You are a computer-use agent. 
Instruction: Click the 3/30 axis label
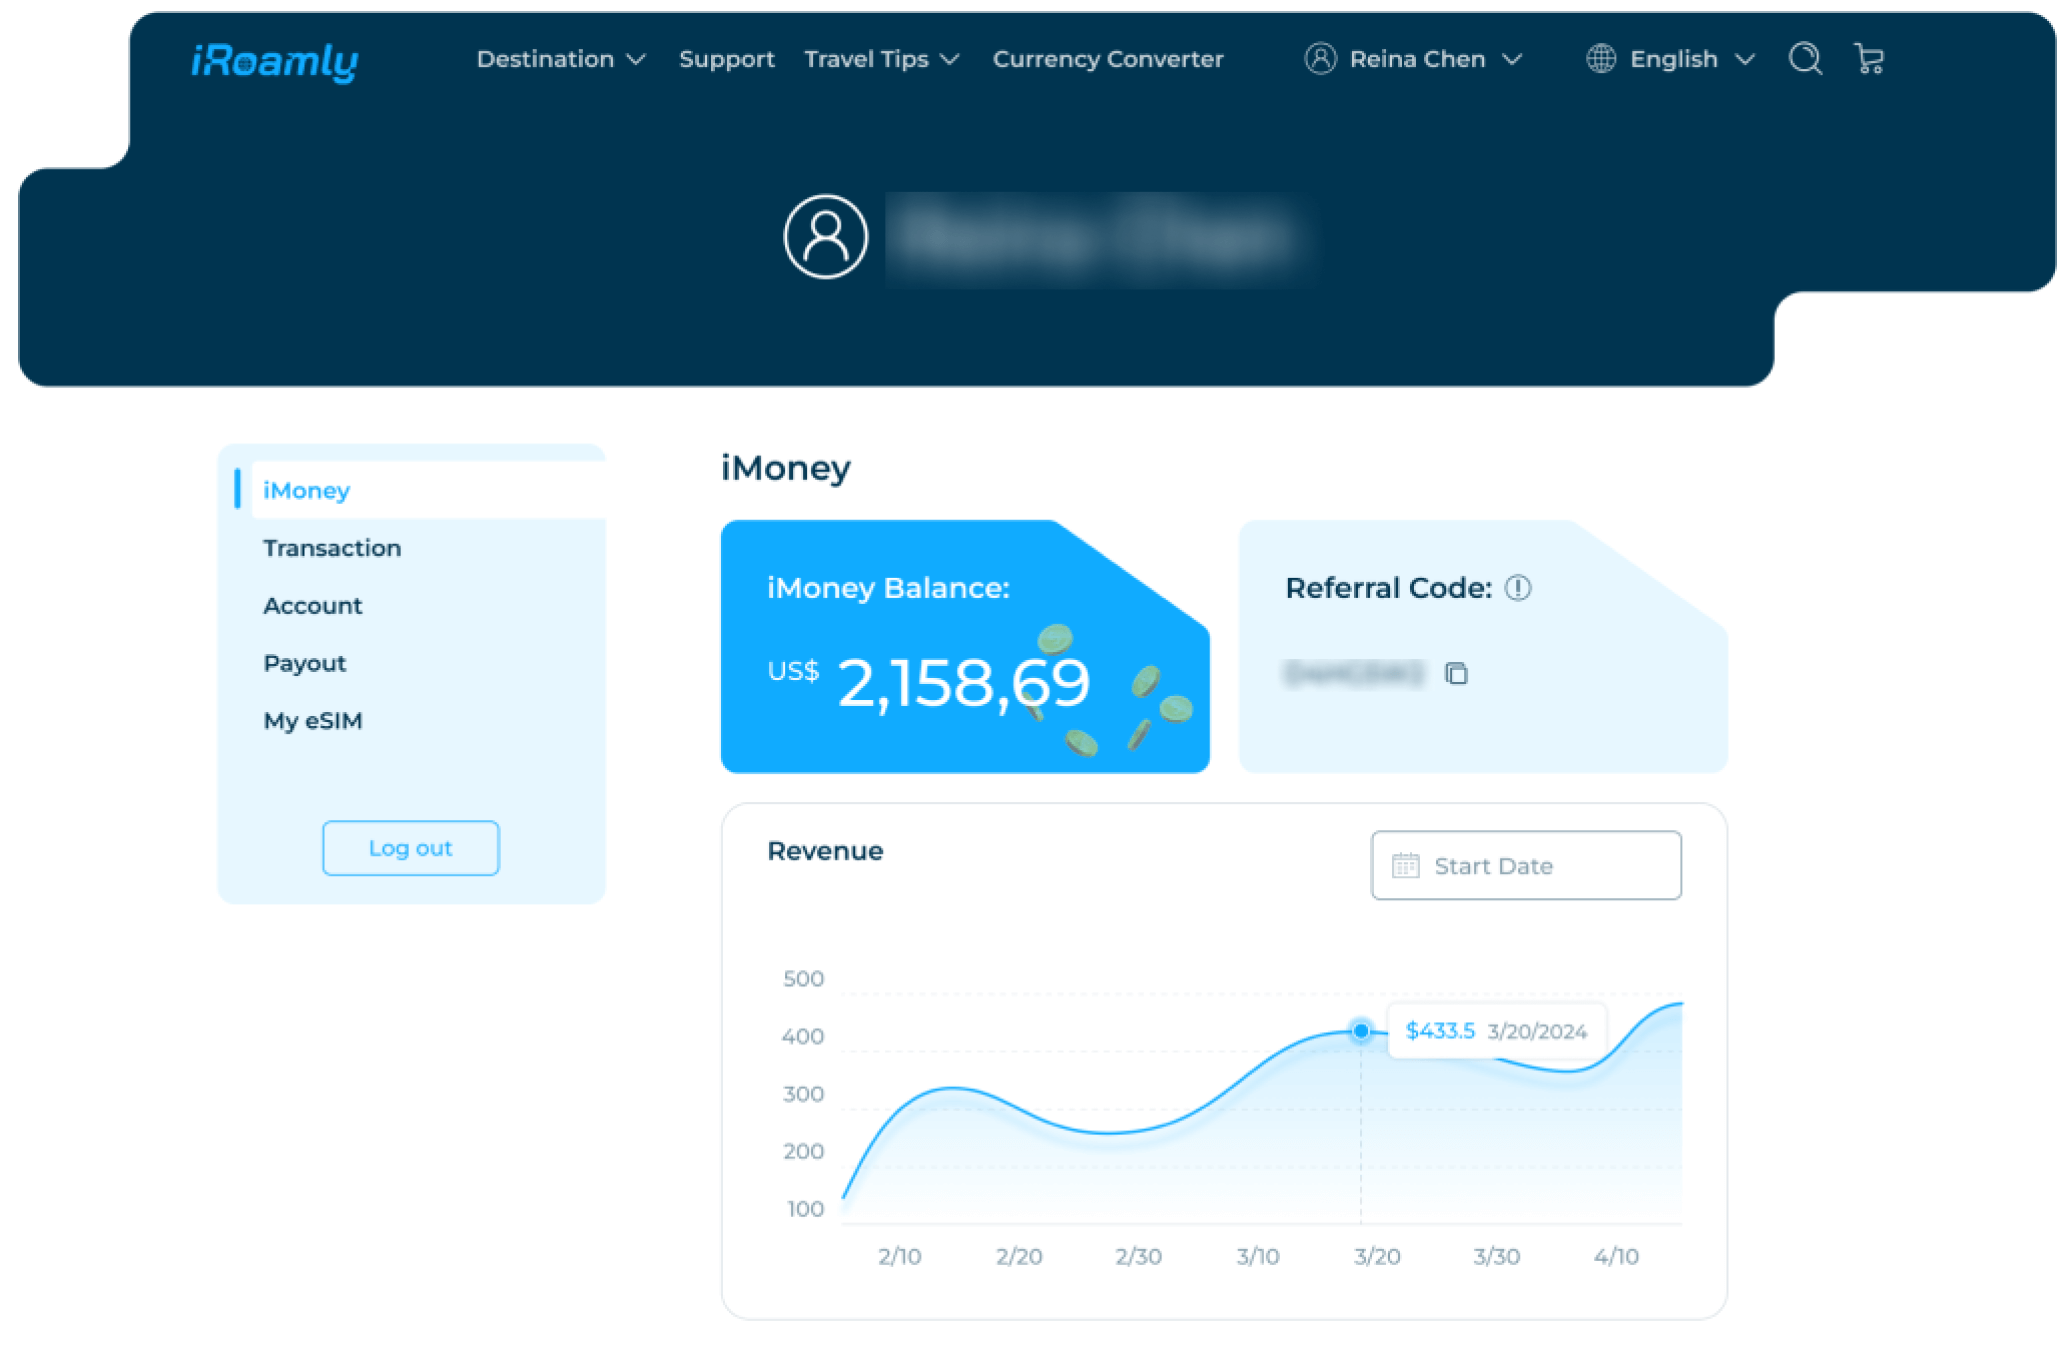[x=1496, y=1256]
